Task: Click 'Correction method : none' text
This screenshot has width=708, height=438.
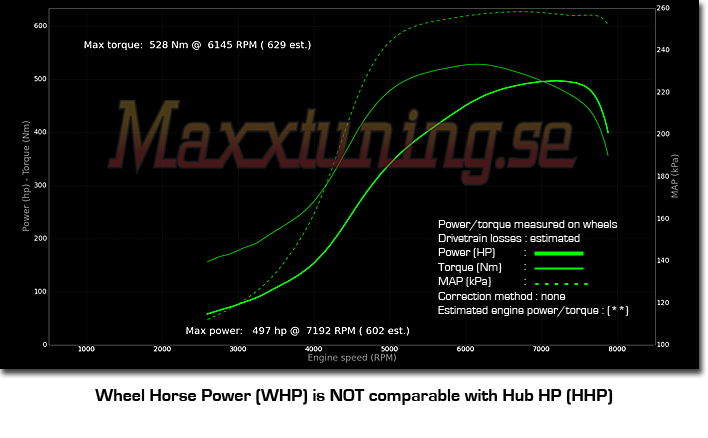Action: pos(502,296)
